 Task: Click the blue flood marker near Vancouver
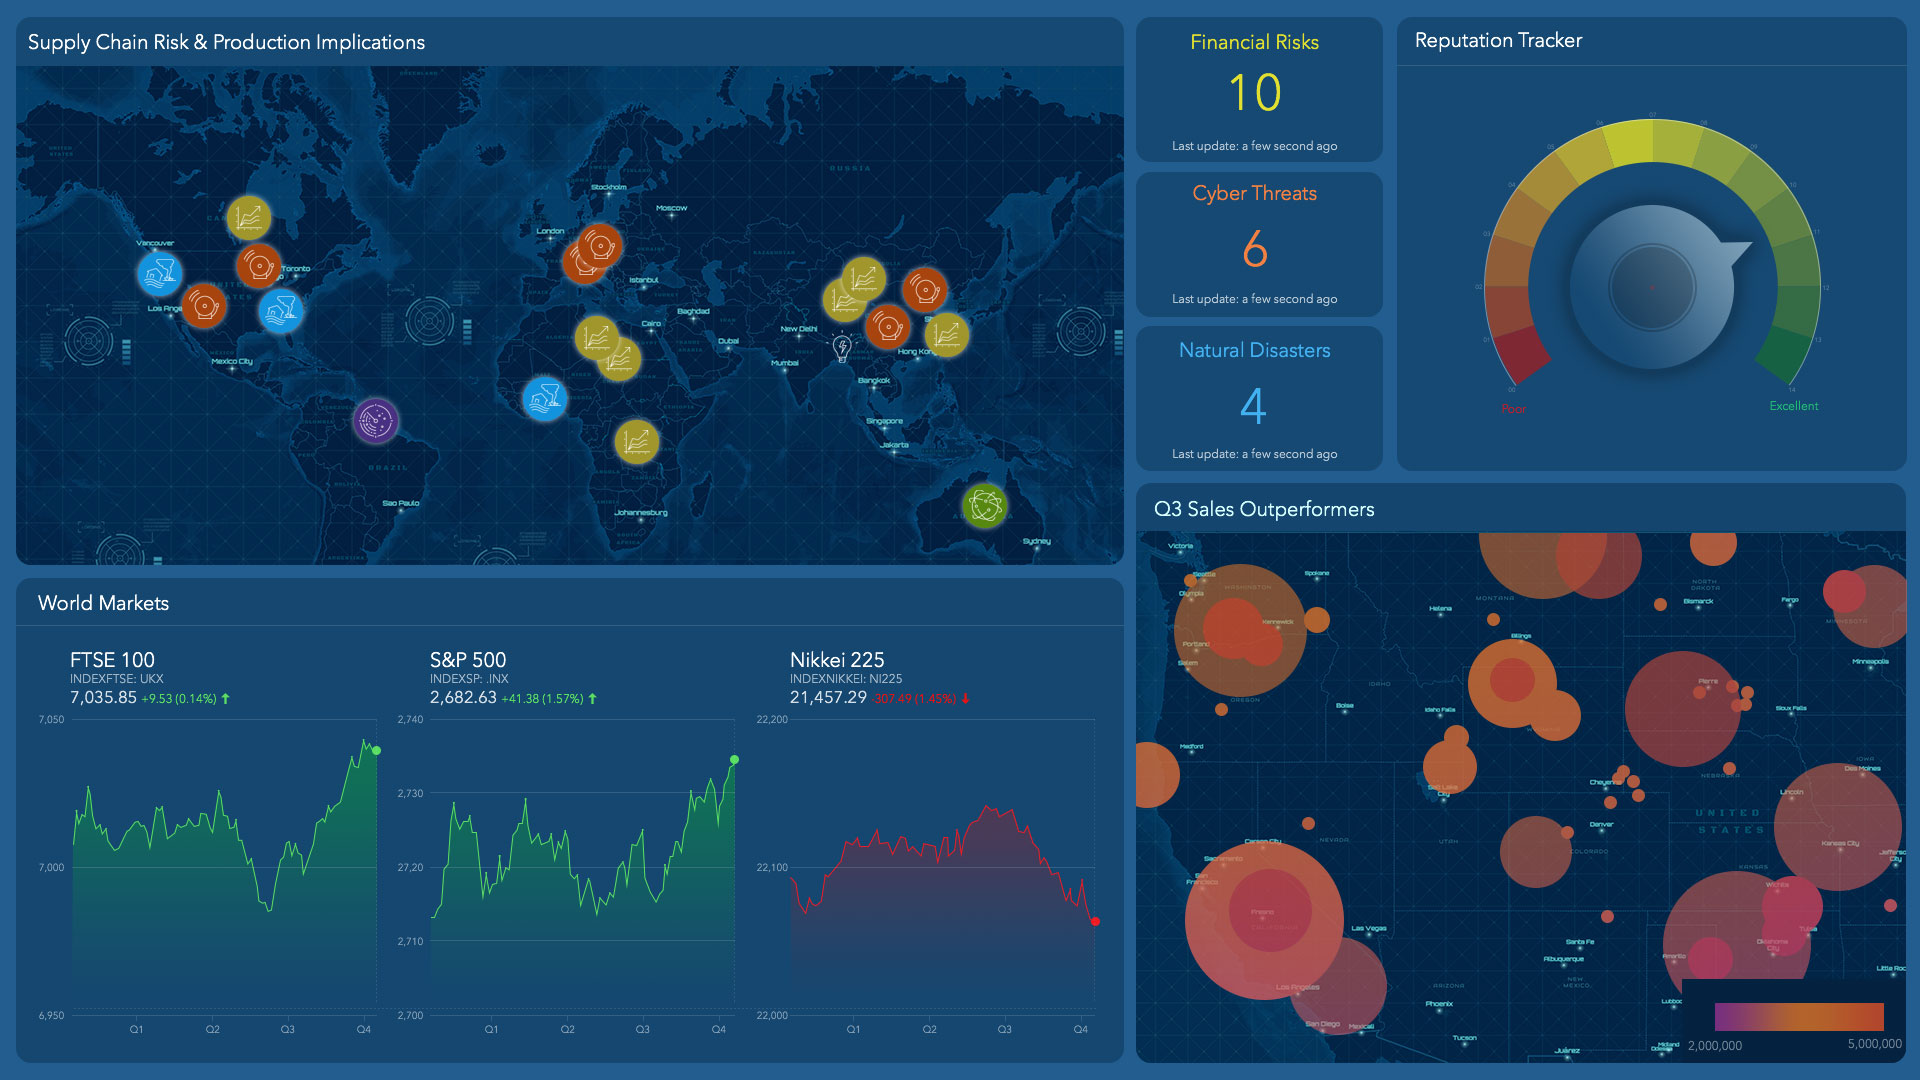click(x=159, y=273)
